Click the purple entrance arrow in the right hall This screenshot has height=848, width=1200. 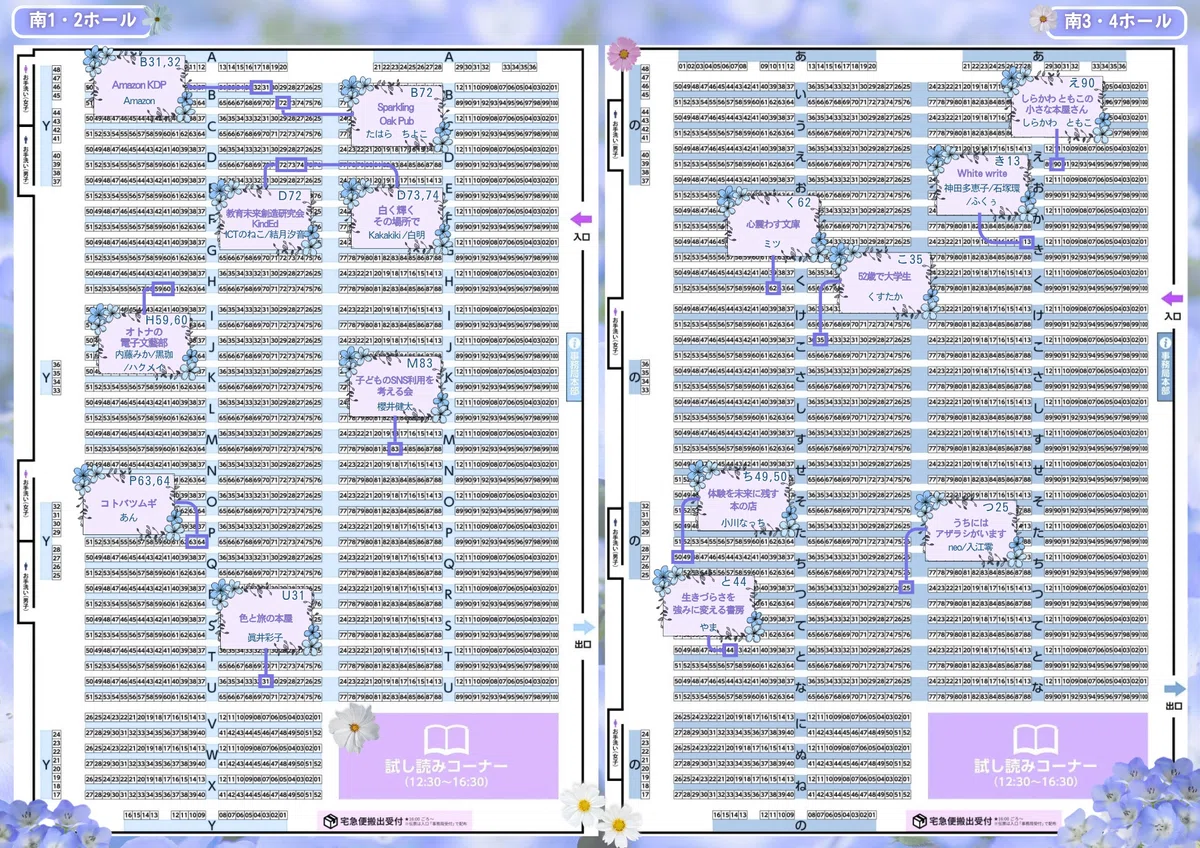coord(1174,297)
